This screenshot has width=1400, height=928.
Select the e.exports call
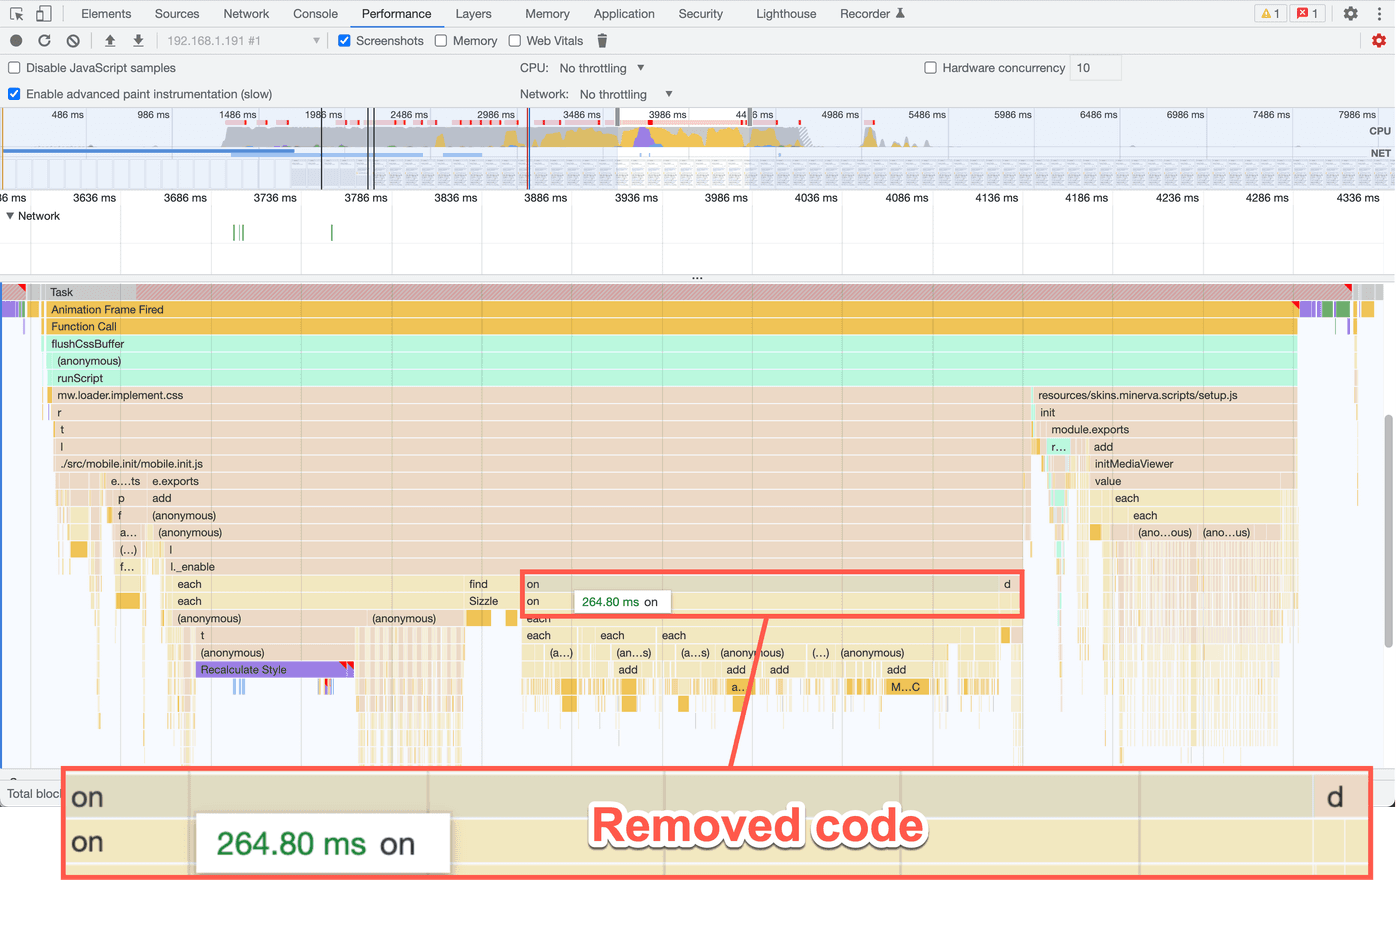click(x=588, y=481)
